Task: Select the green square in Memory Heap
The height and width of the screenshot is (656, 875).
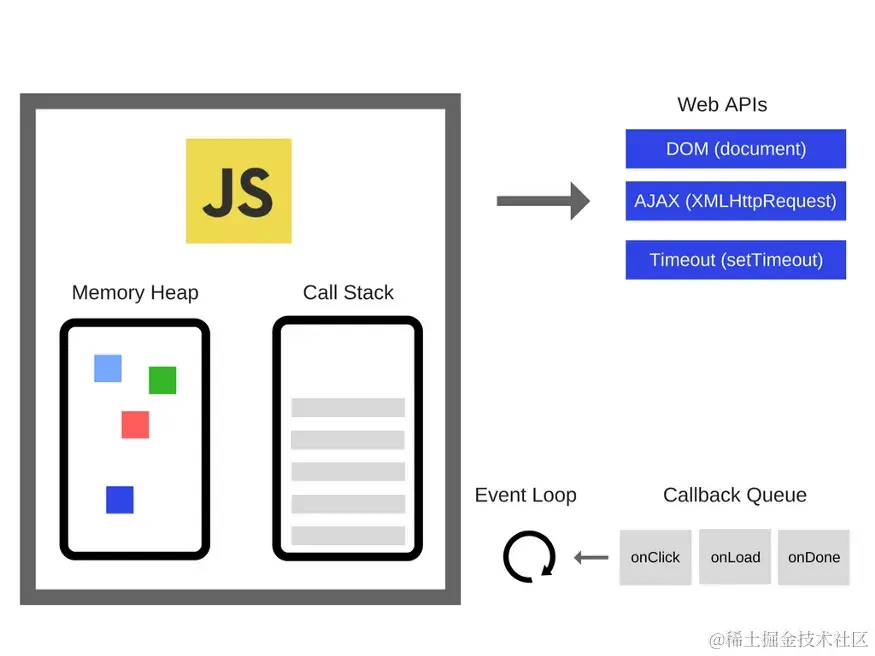Action: point(161,380)
